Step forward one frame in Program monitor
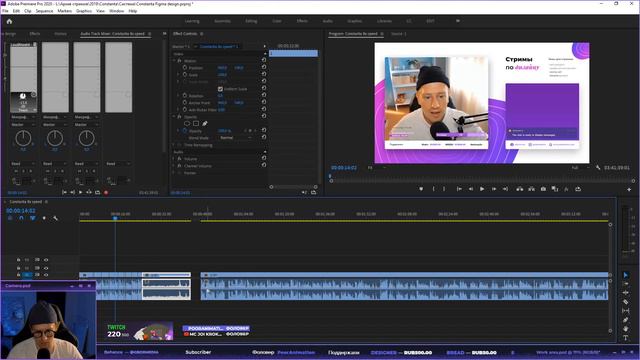This screenshot has height=360, width=640. pos(493,189)
